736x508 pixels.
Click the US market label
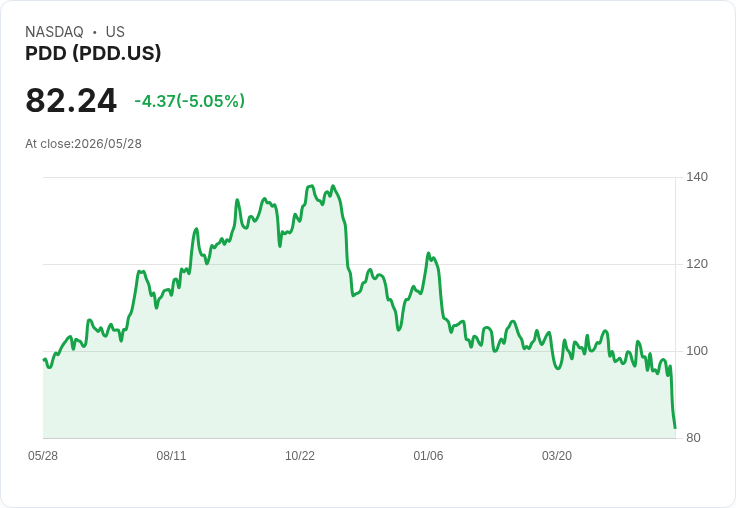115,32
